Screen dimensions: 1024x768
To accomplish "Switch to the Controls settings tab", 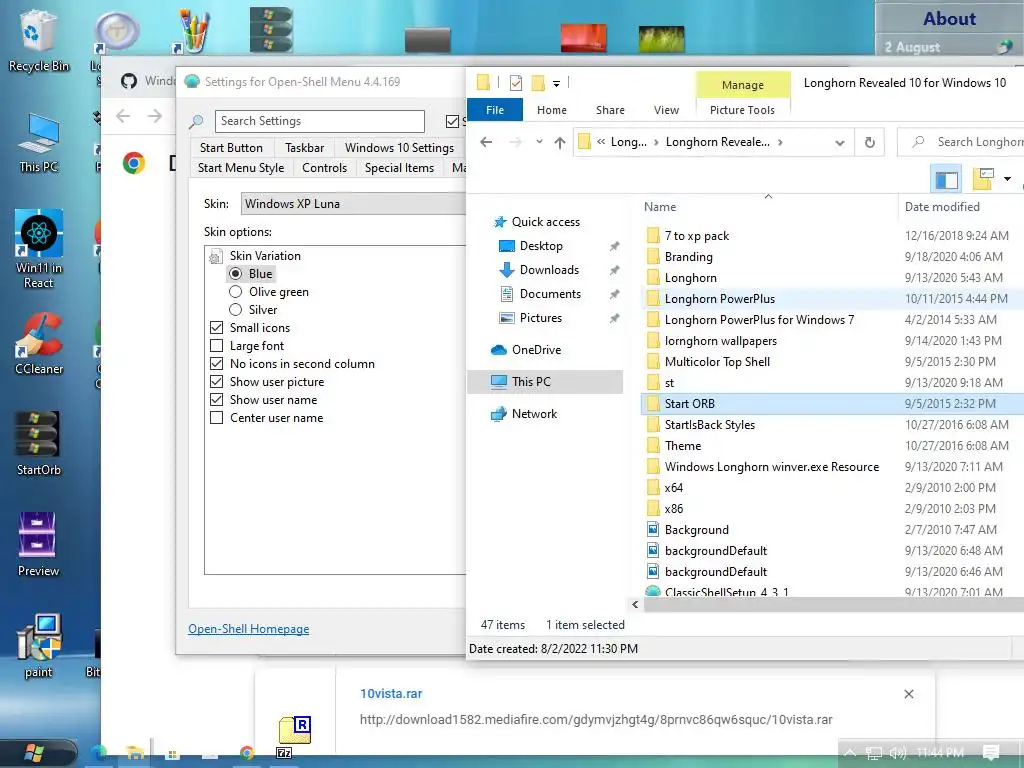I will [324, 168].
